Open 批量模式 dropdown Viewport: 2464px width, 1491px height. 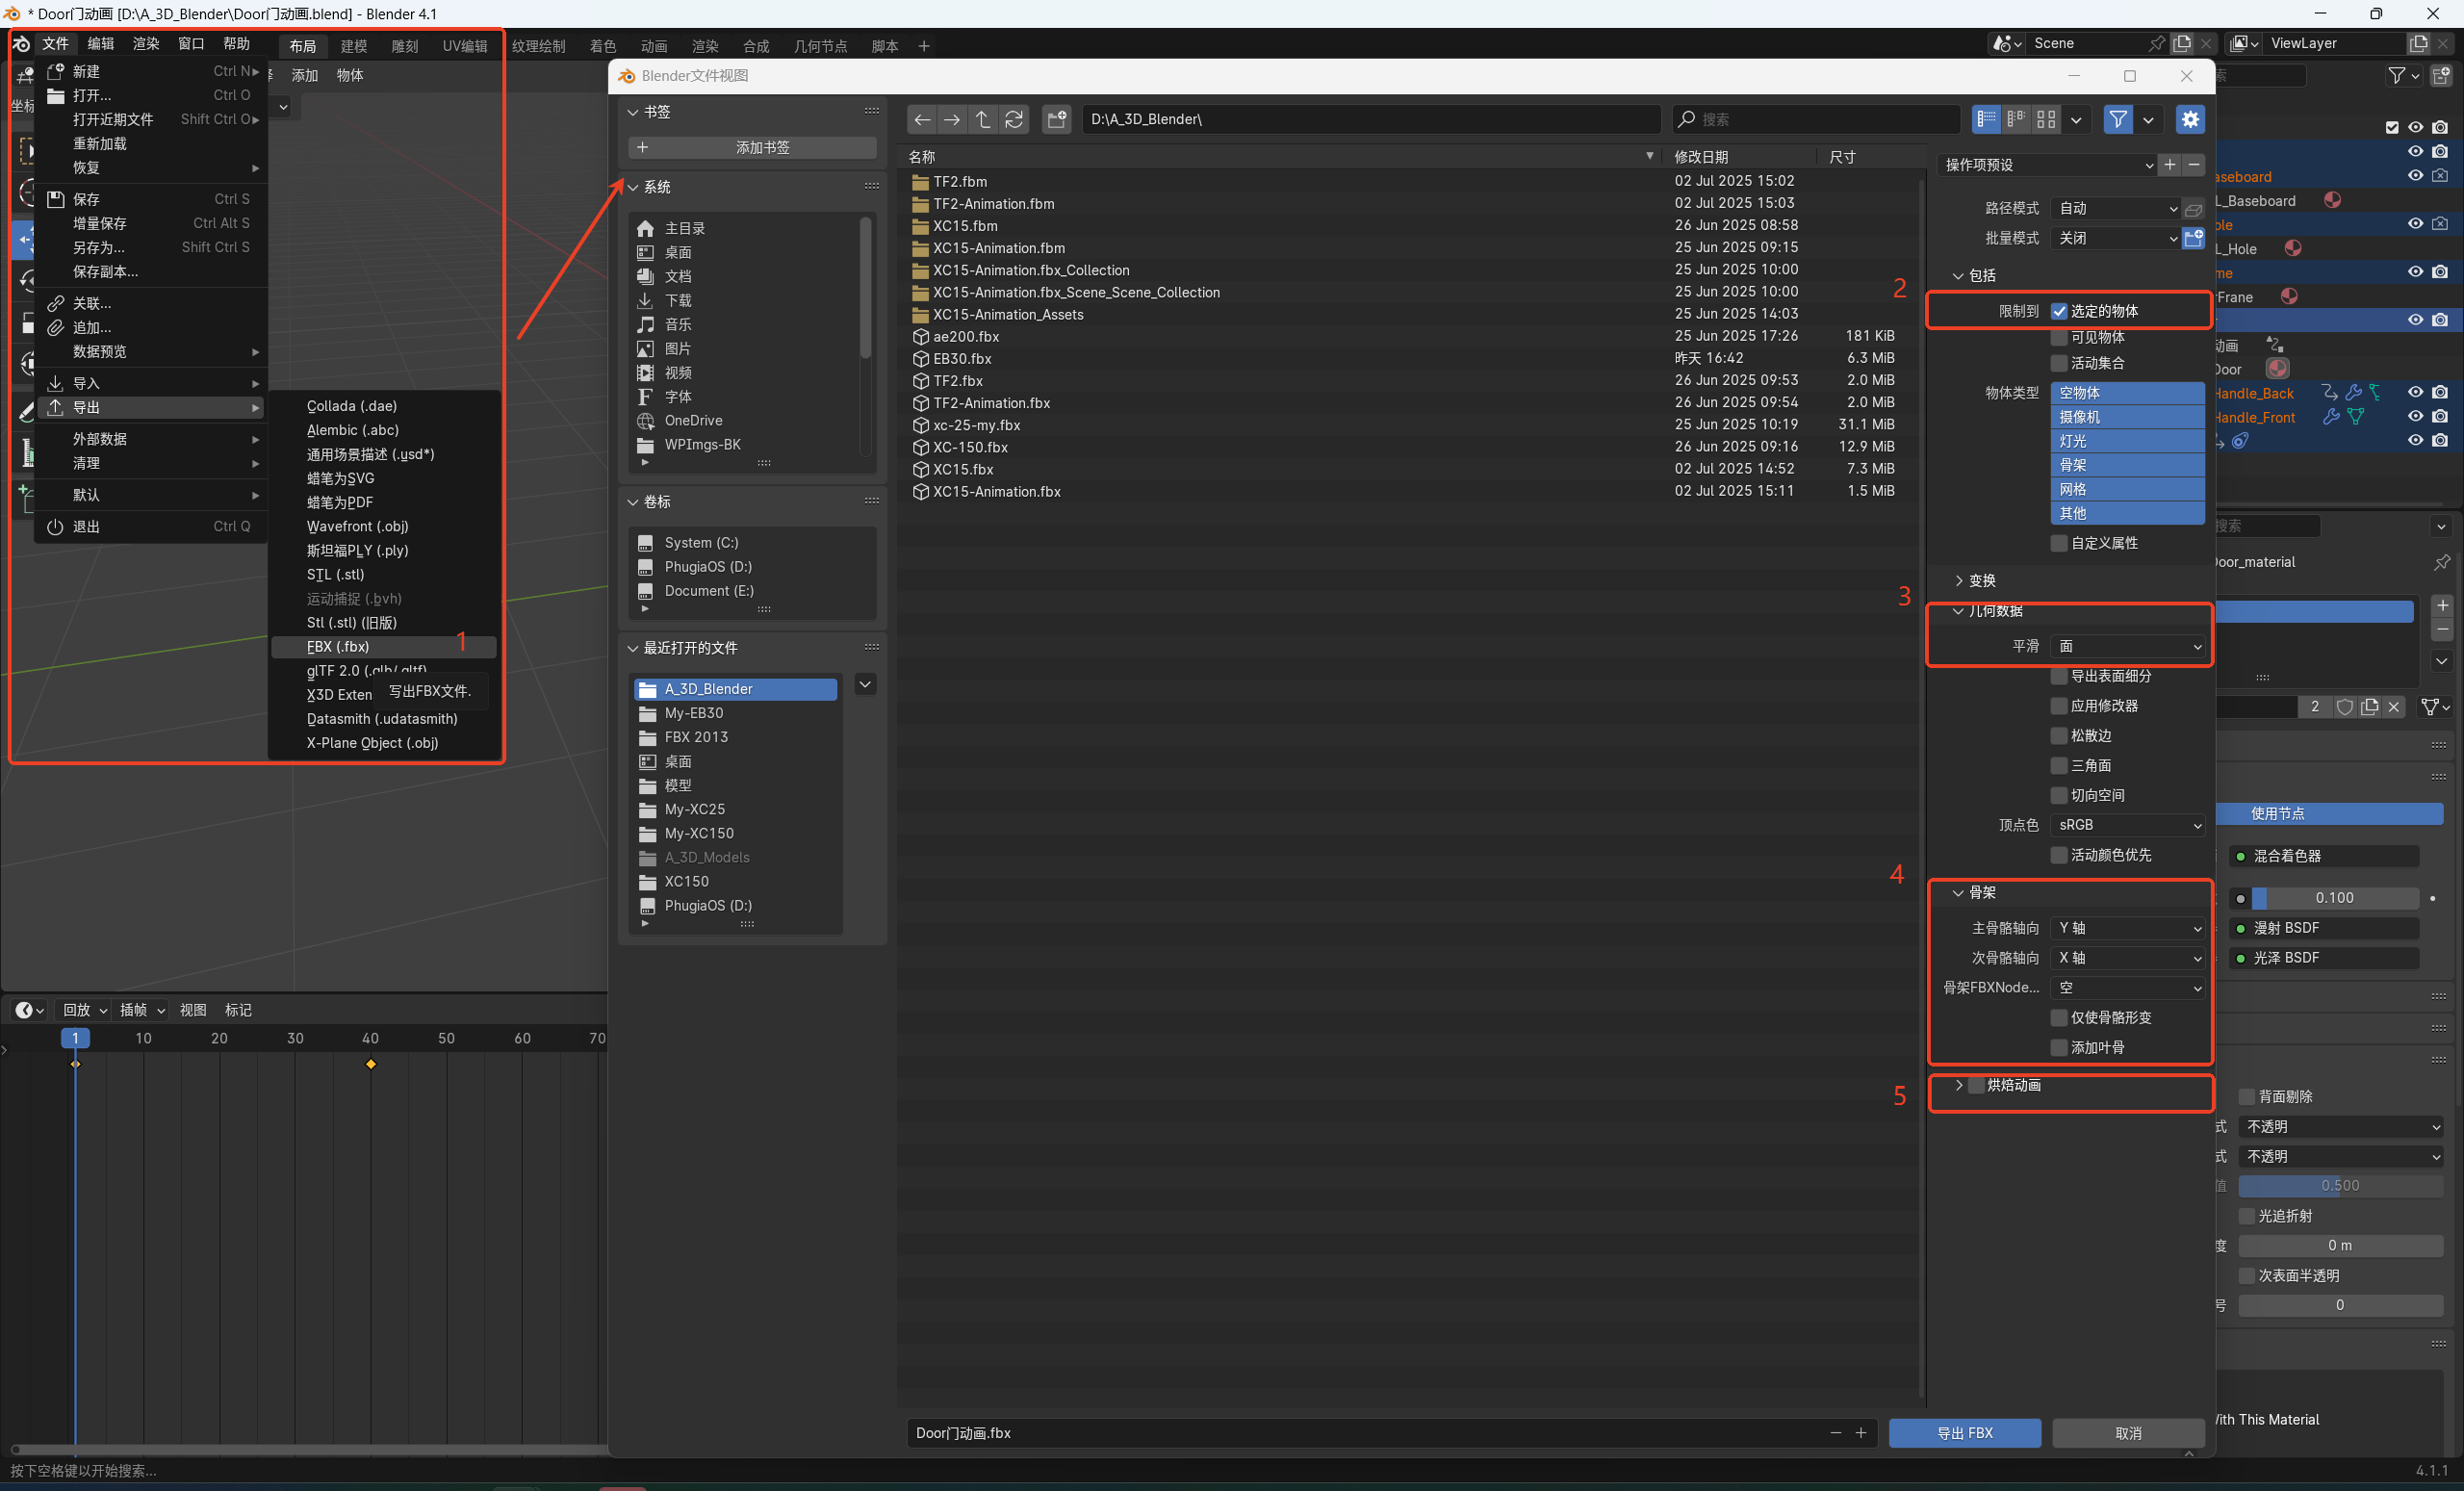click(2115, 238)
